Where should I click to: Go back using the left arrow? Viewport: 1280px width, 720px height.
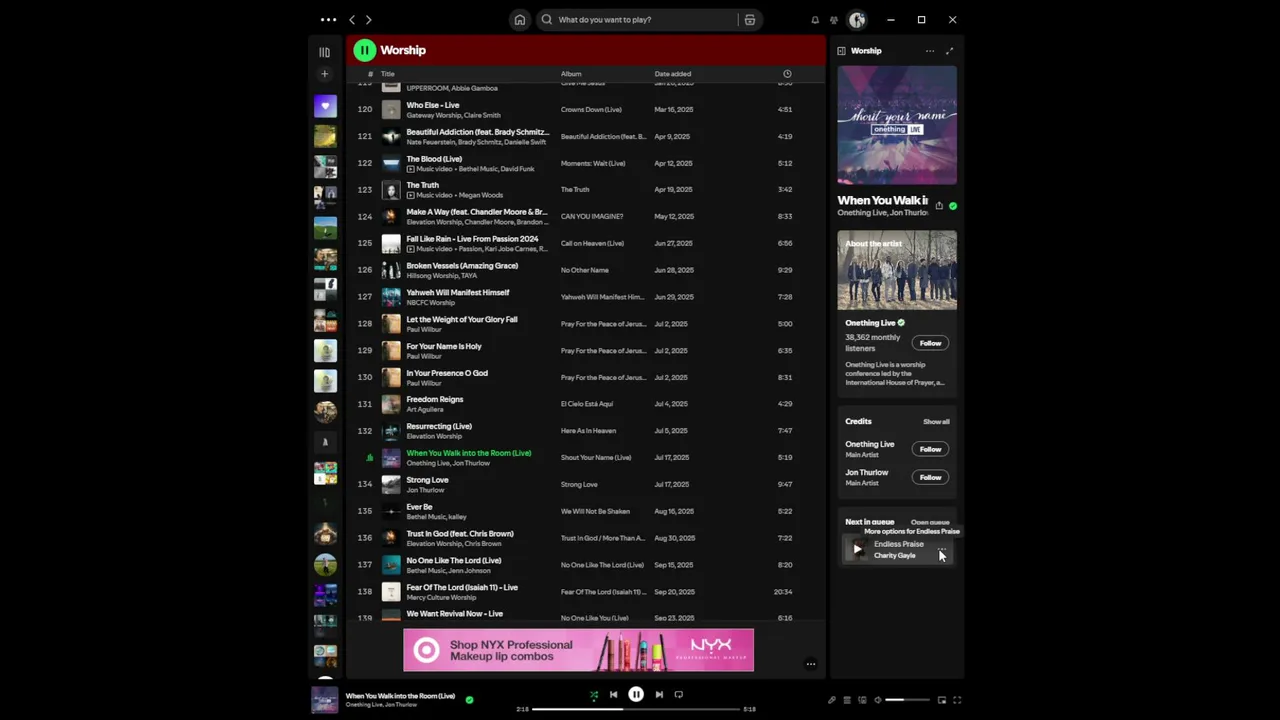(x=352, y=19)
